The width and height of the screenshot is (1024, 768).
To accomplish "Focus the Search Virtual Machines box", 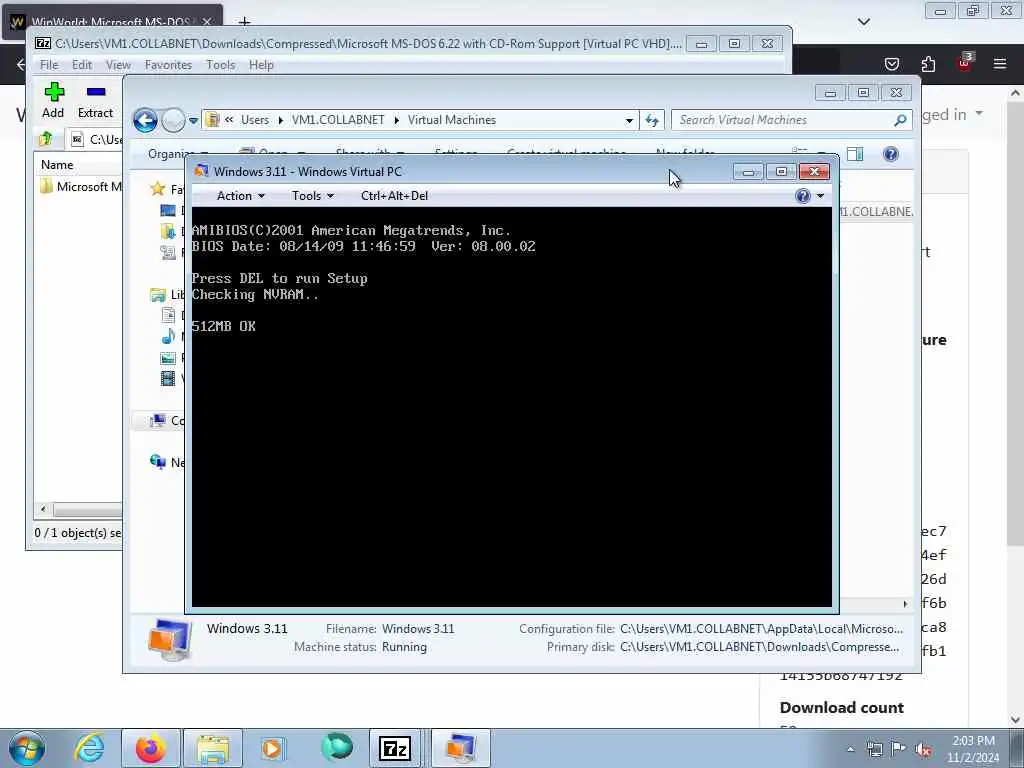I will tap(782, 120).
